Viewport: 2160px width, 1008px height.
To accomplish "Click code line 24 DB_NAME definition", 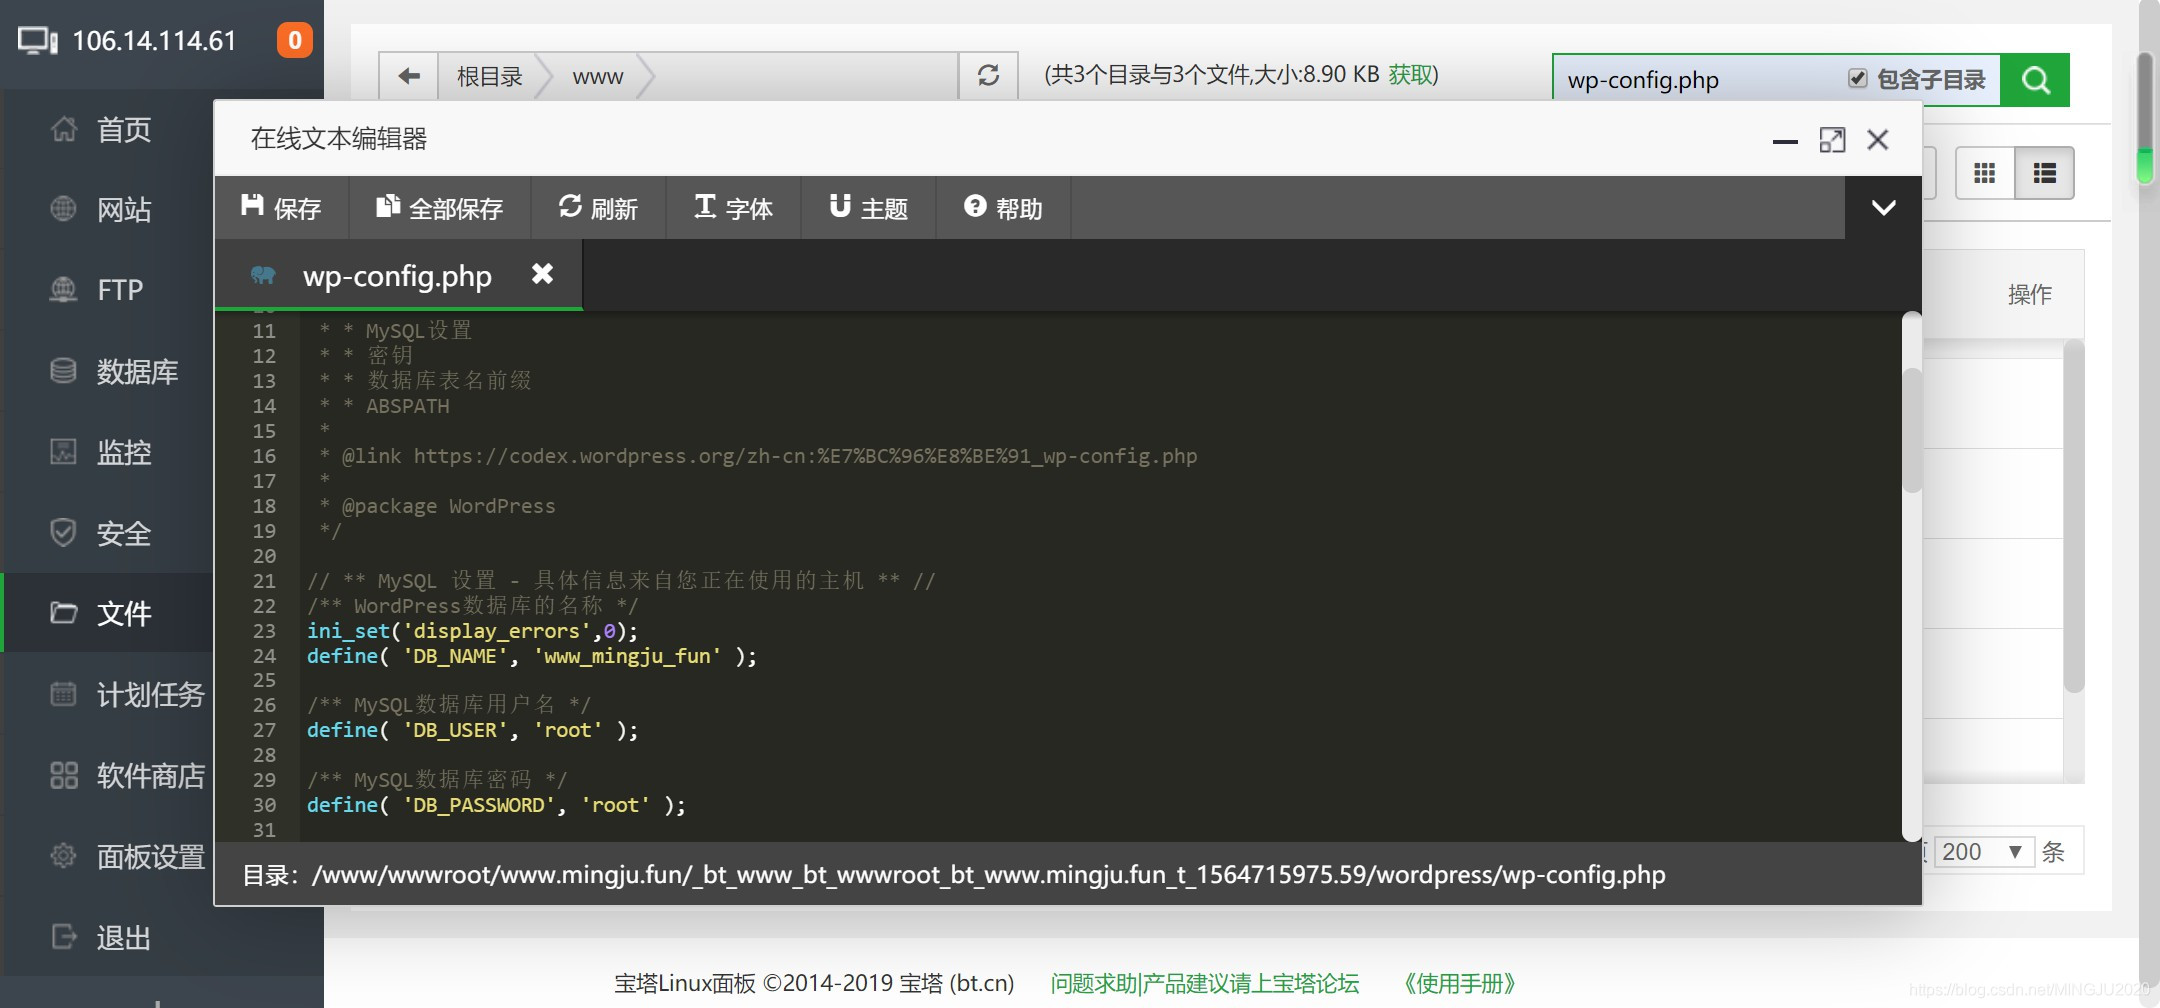I will 532,656.
